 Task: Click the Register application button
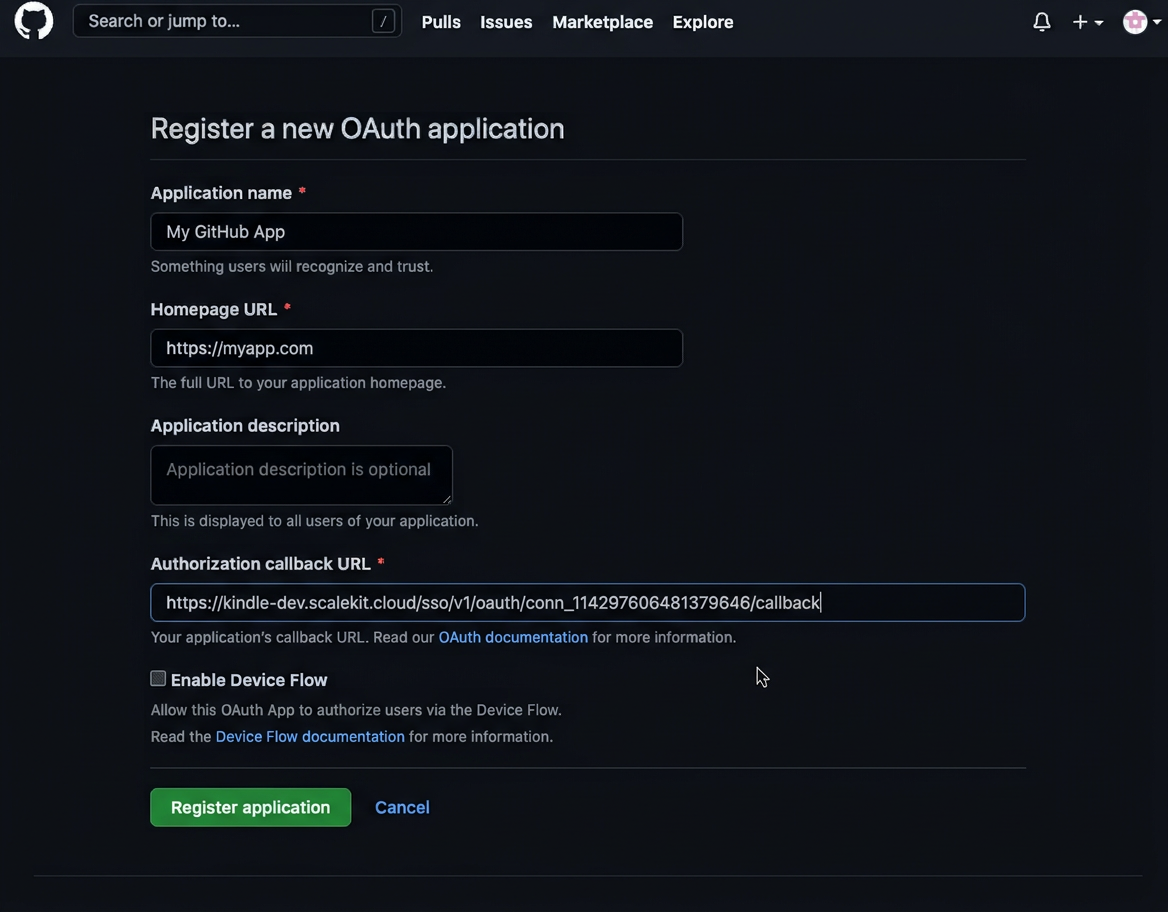click(x=250, y=807)
